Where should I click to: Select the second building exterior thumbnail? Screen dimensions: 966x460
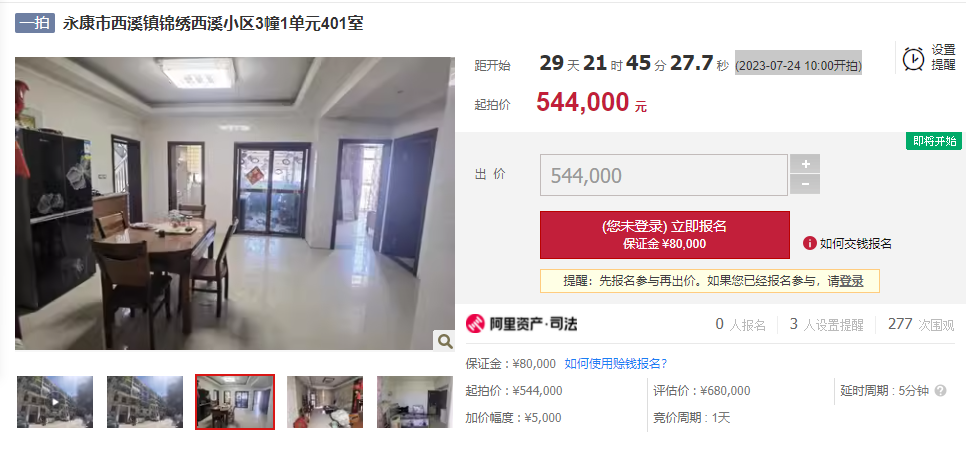pyautogui.click(x=145, y=402)
